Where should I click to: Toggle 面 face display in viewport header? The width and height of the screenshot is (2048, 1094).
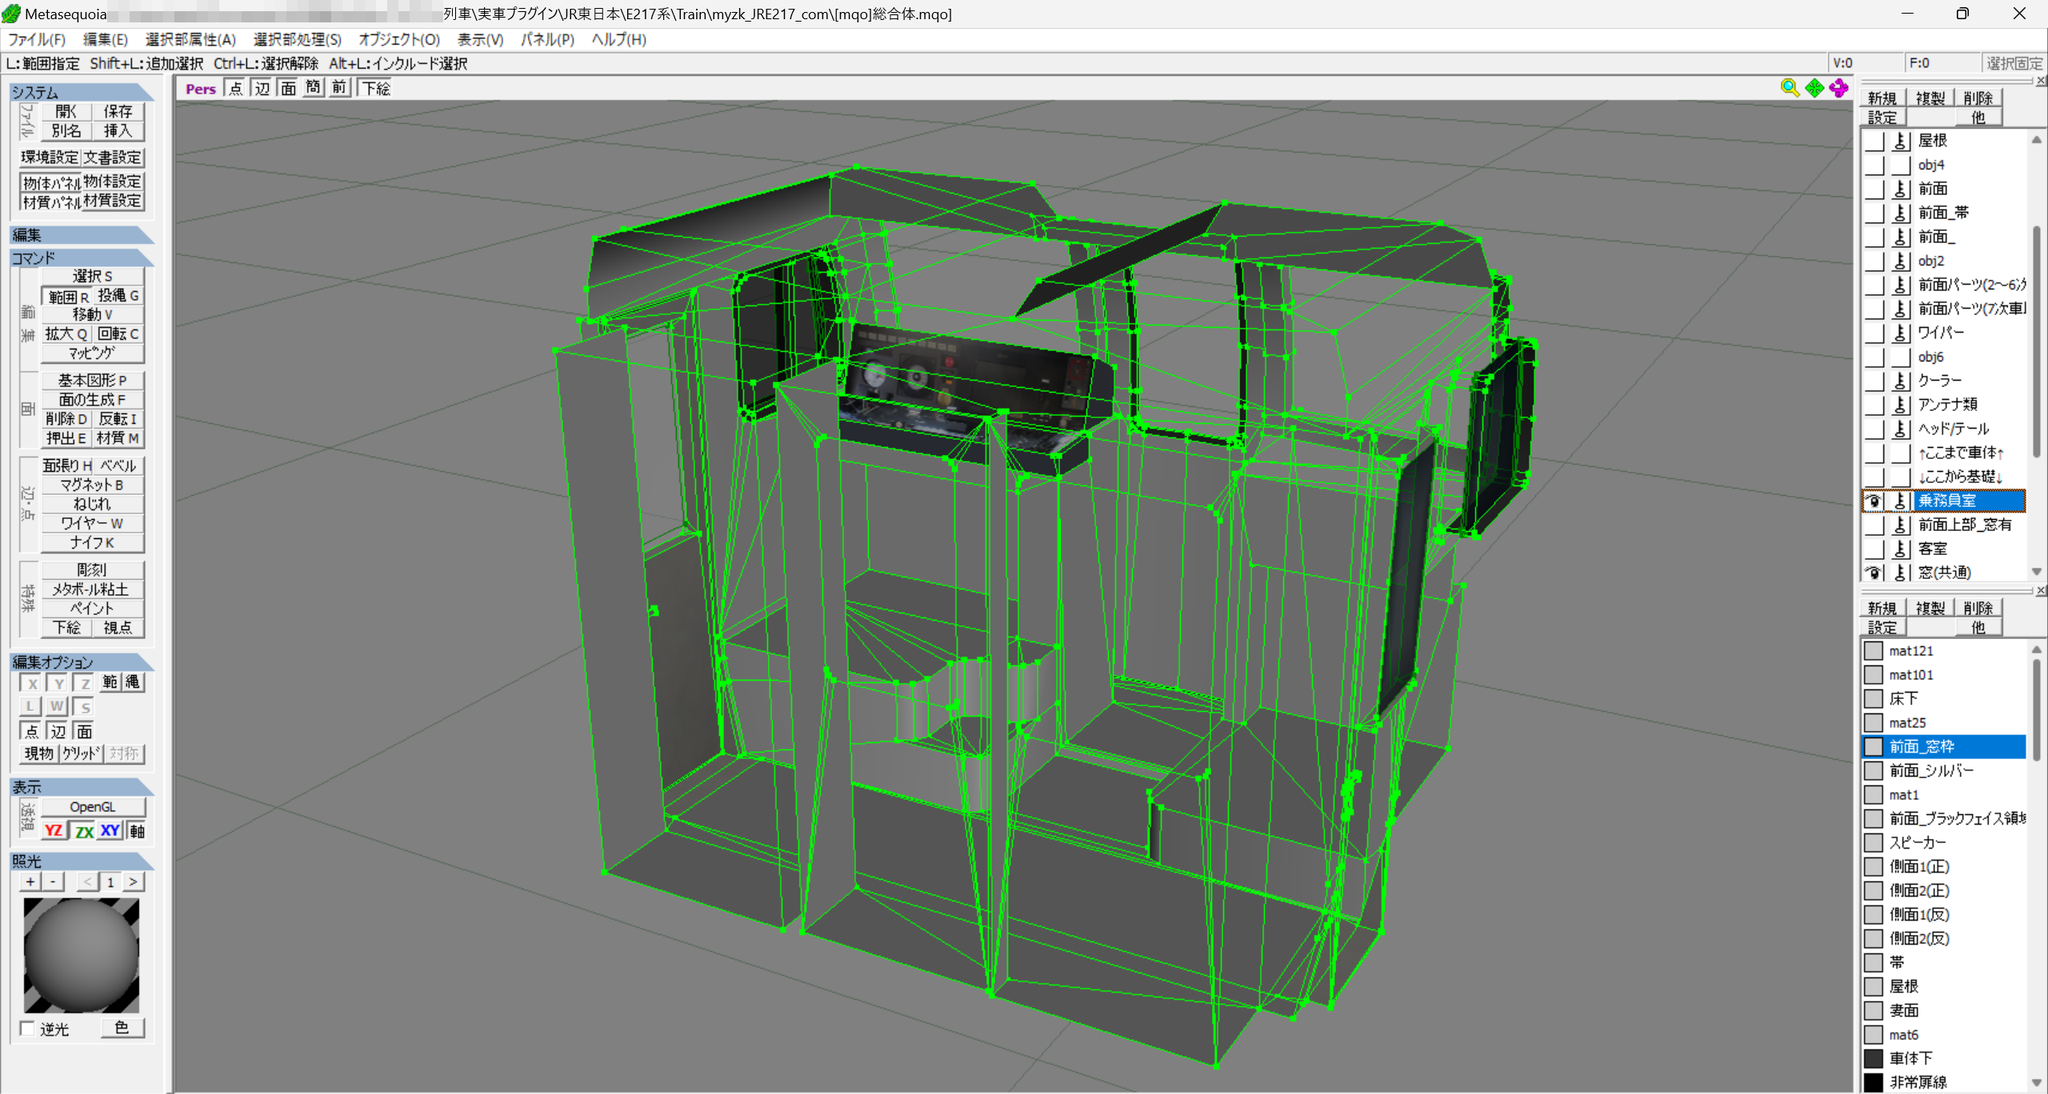(x=288, y=88)
